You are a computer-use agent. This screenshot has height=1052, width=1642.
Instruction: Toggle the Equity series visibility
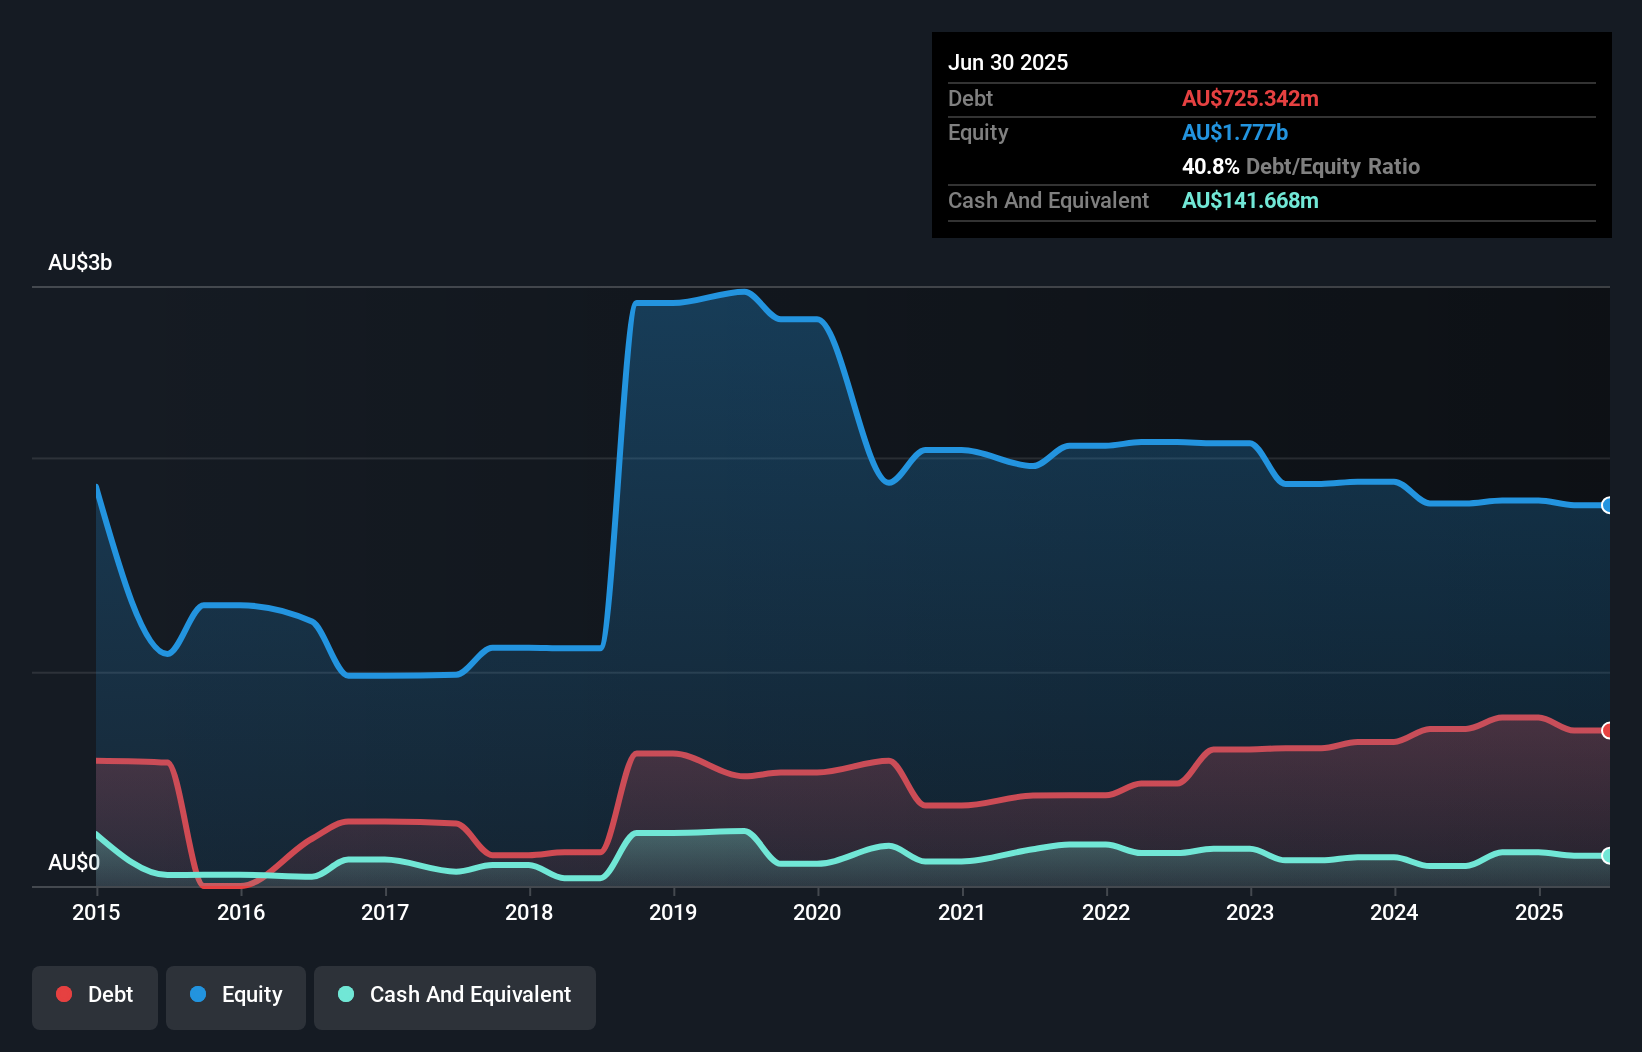pyautogui.click(x=235, y=996)
